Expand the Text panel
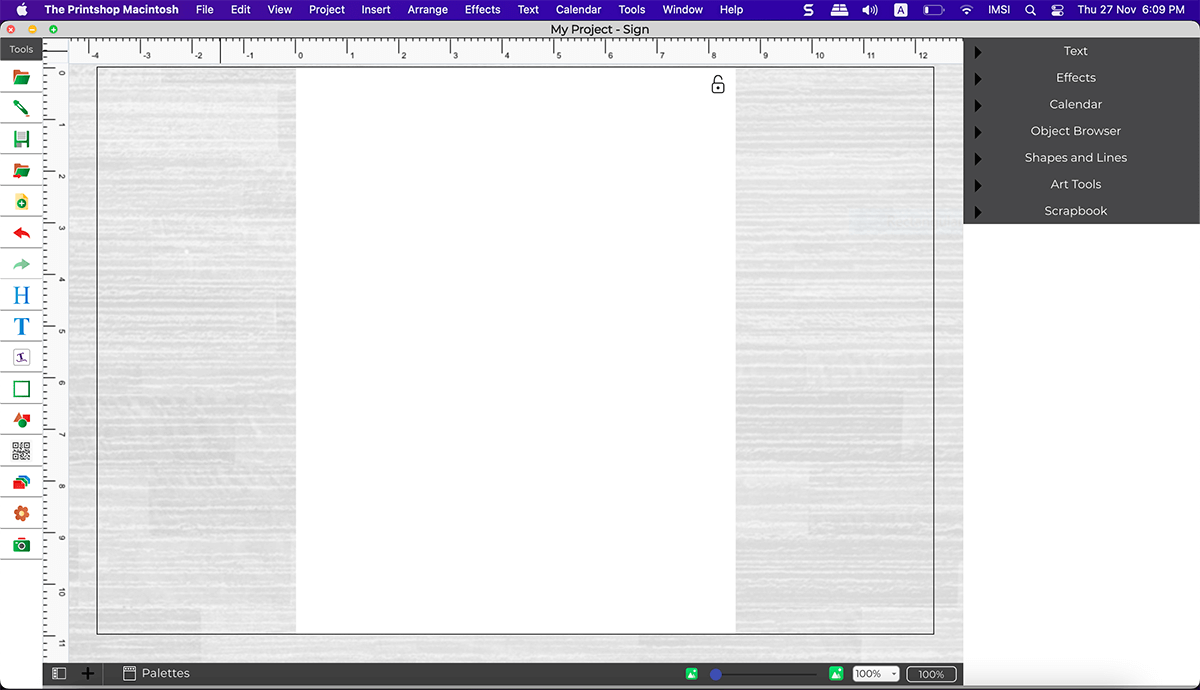This screenshot has height=690, width=1200. click(1075, 51)
